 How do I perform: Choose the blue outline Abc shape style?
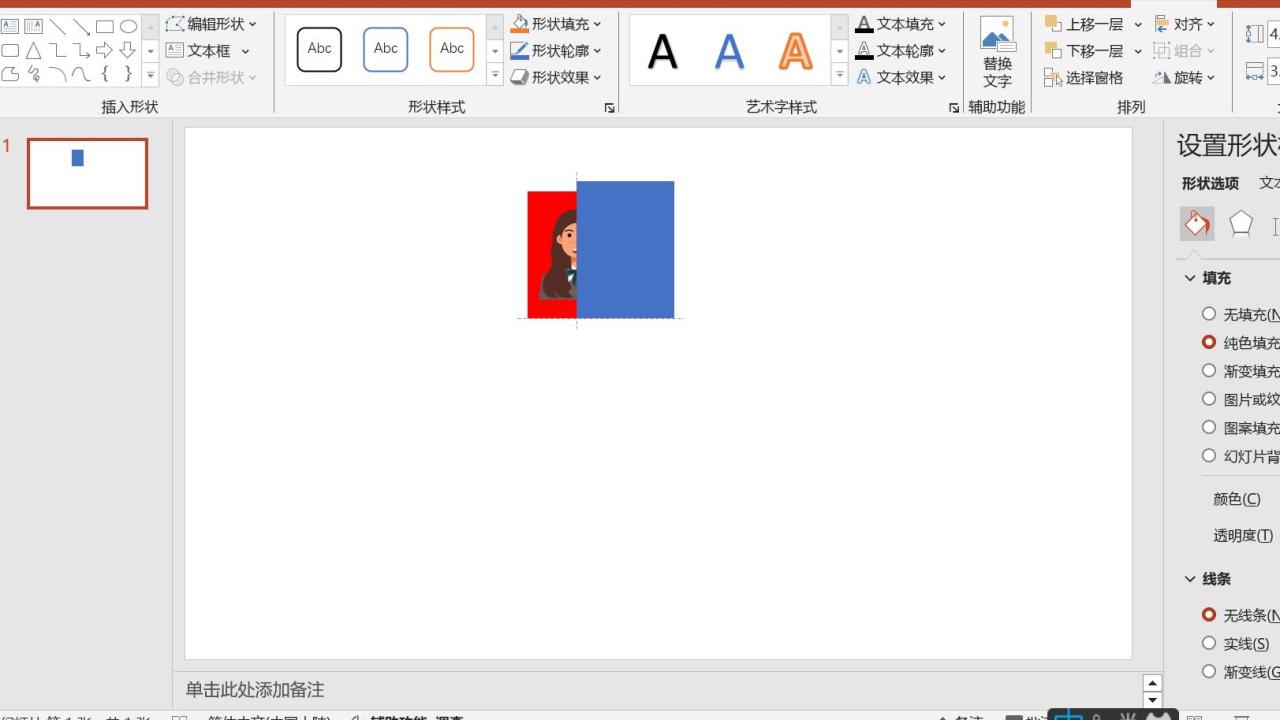pos(385,50)
